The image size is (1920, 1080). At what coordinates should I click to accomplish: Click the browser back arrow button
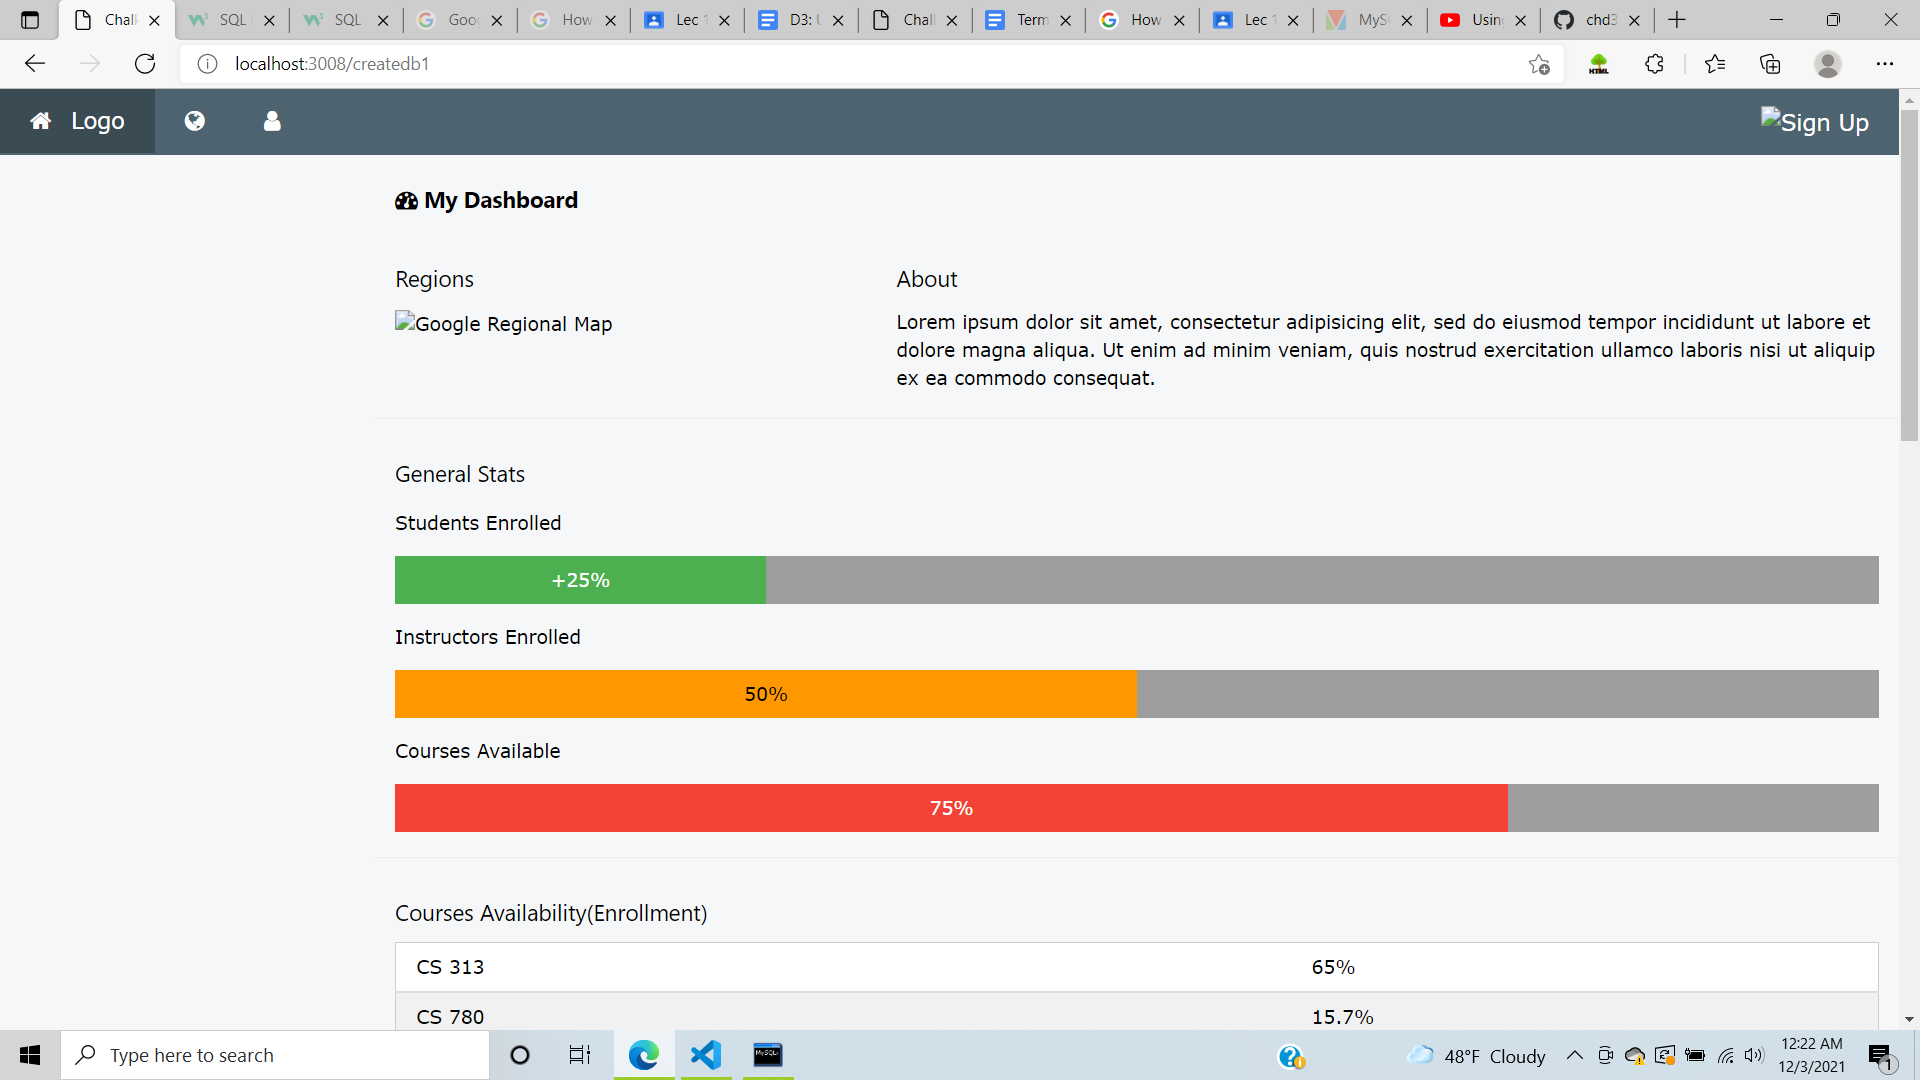point(35,63)
